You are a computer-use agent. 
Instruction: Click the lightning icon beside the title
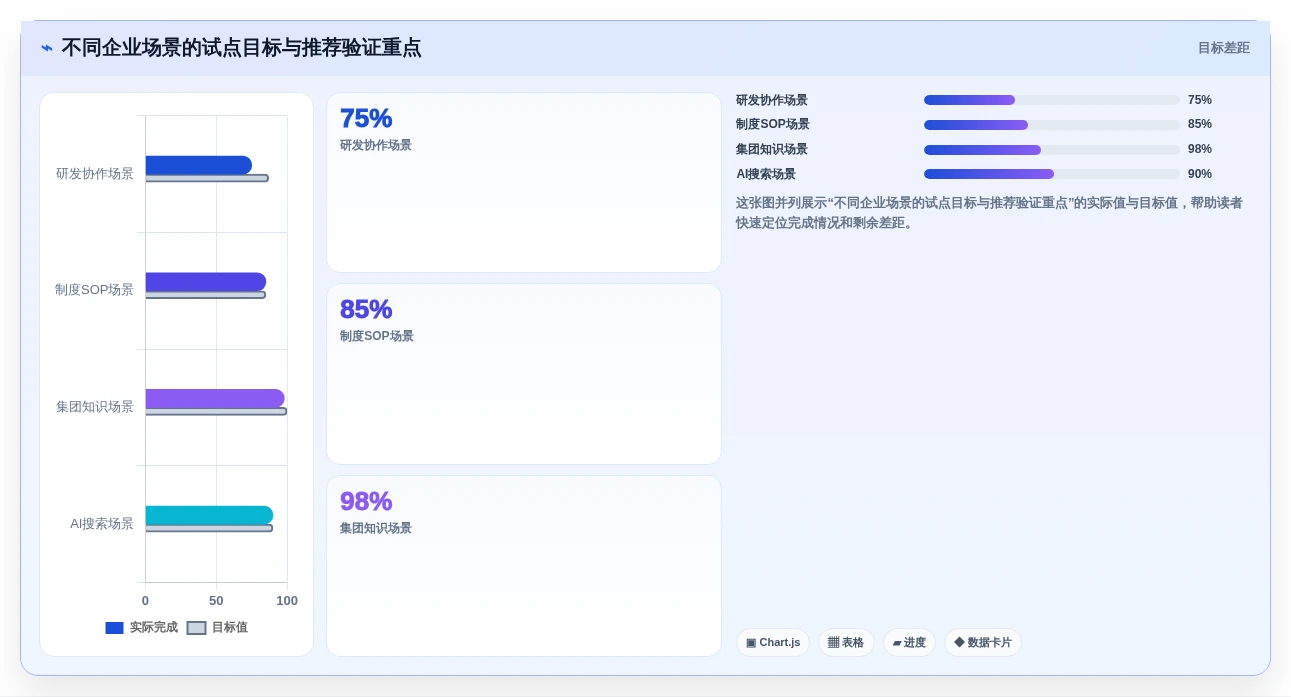47,48
